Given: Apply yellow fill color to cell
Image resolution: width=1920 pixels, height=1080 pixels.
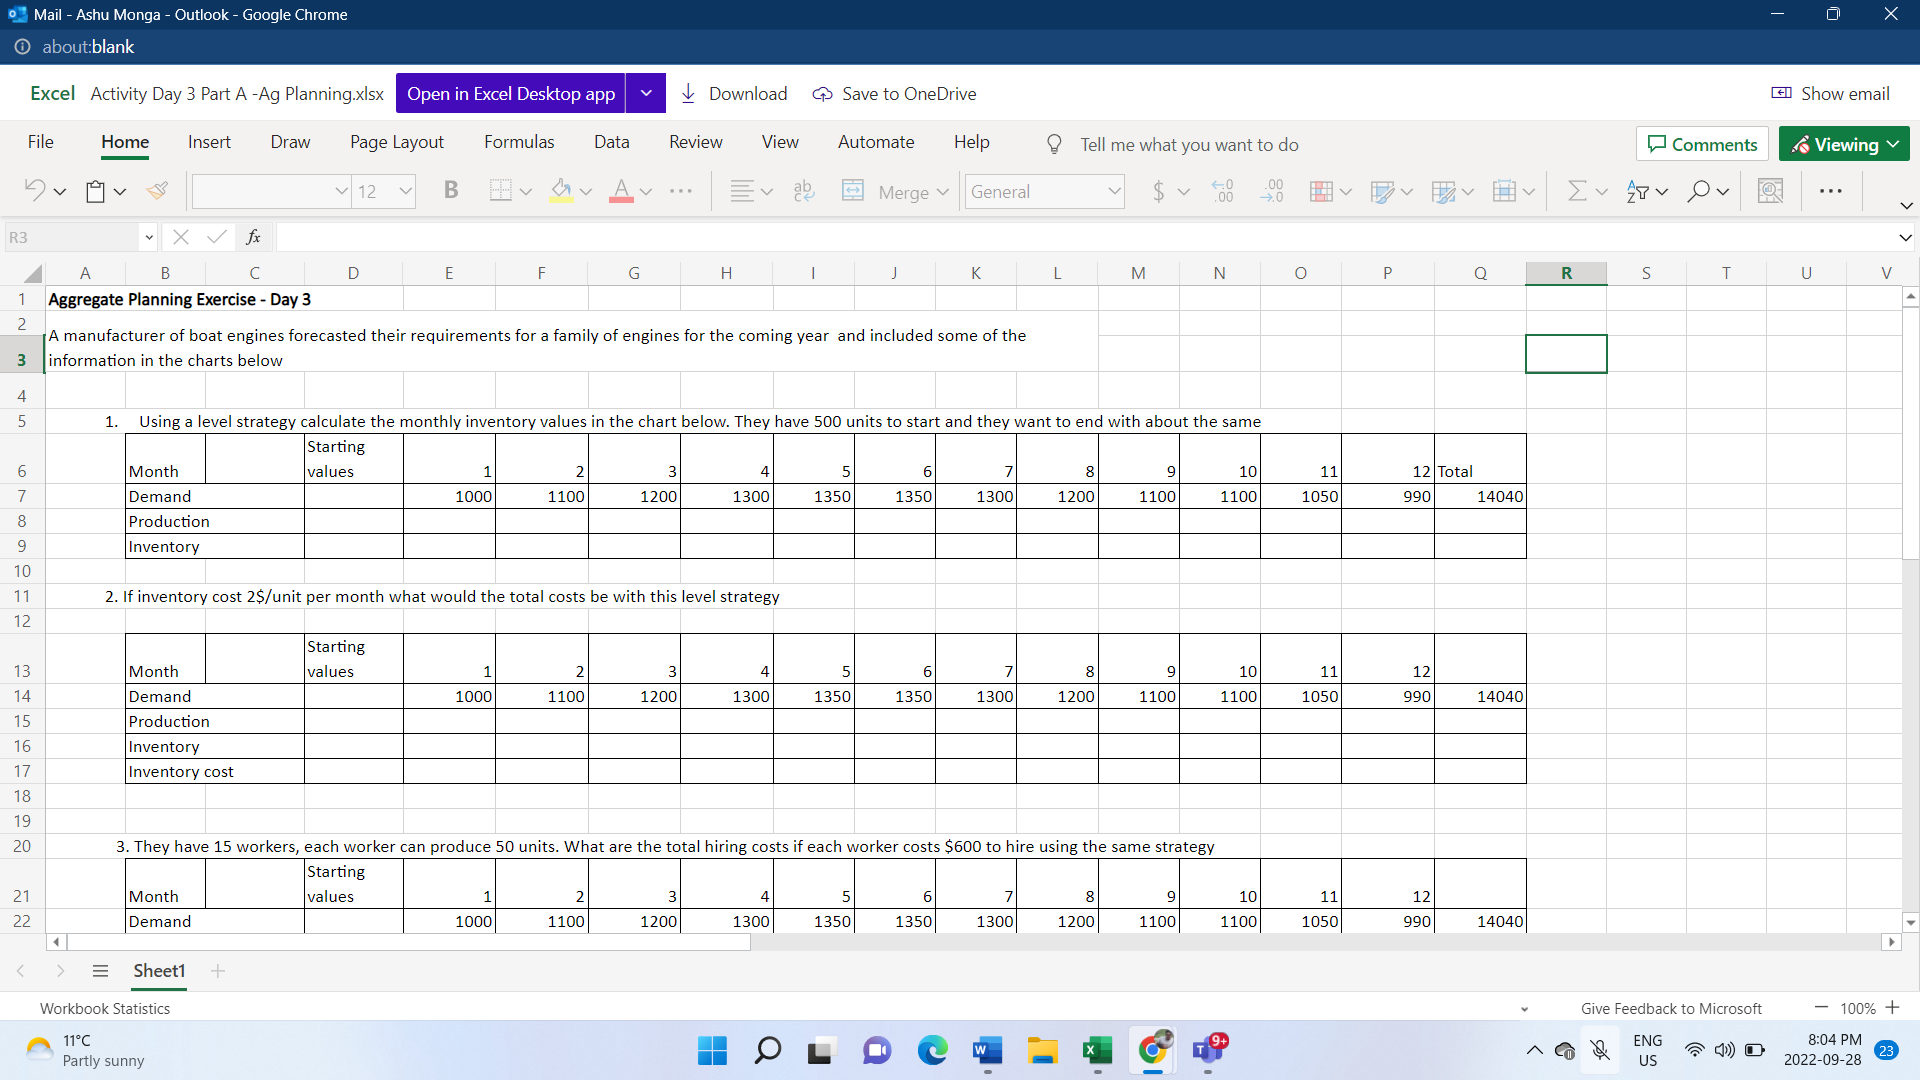Looking at the screenshot, I should click(x=561, y=190).
